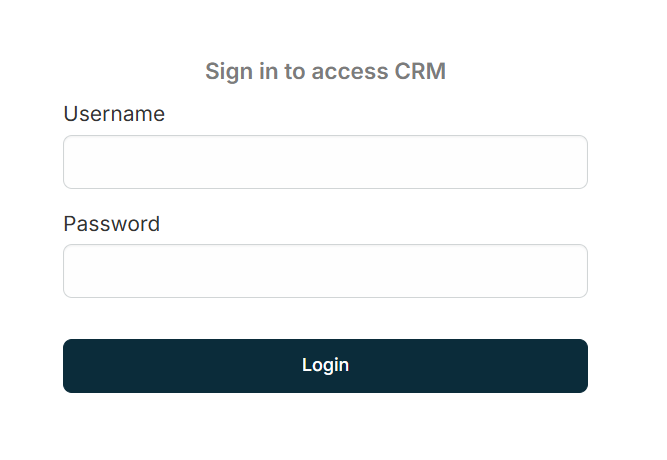Click inside the empty box above the Login button

tap(325, 271)
